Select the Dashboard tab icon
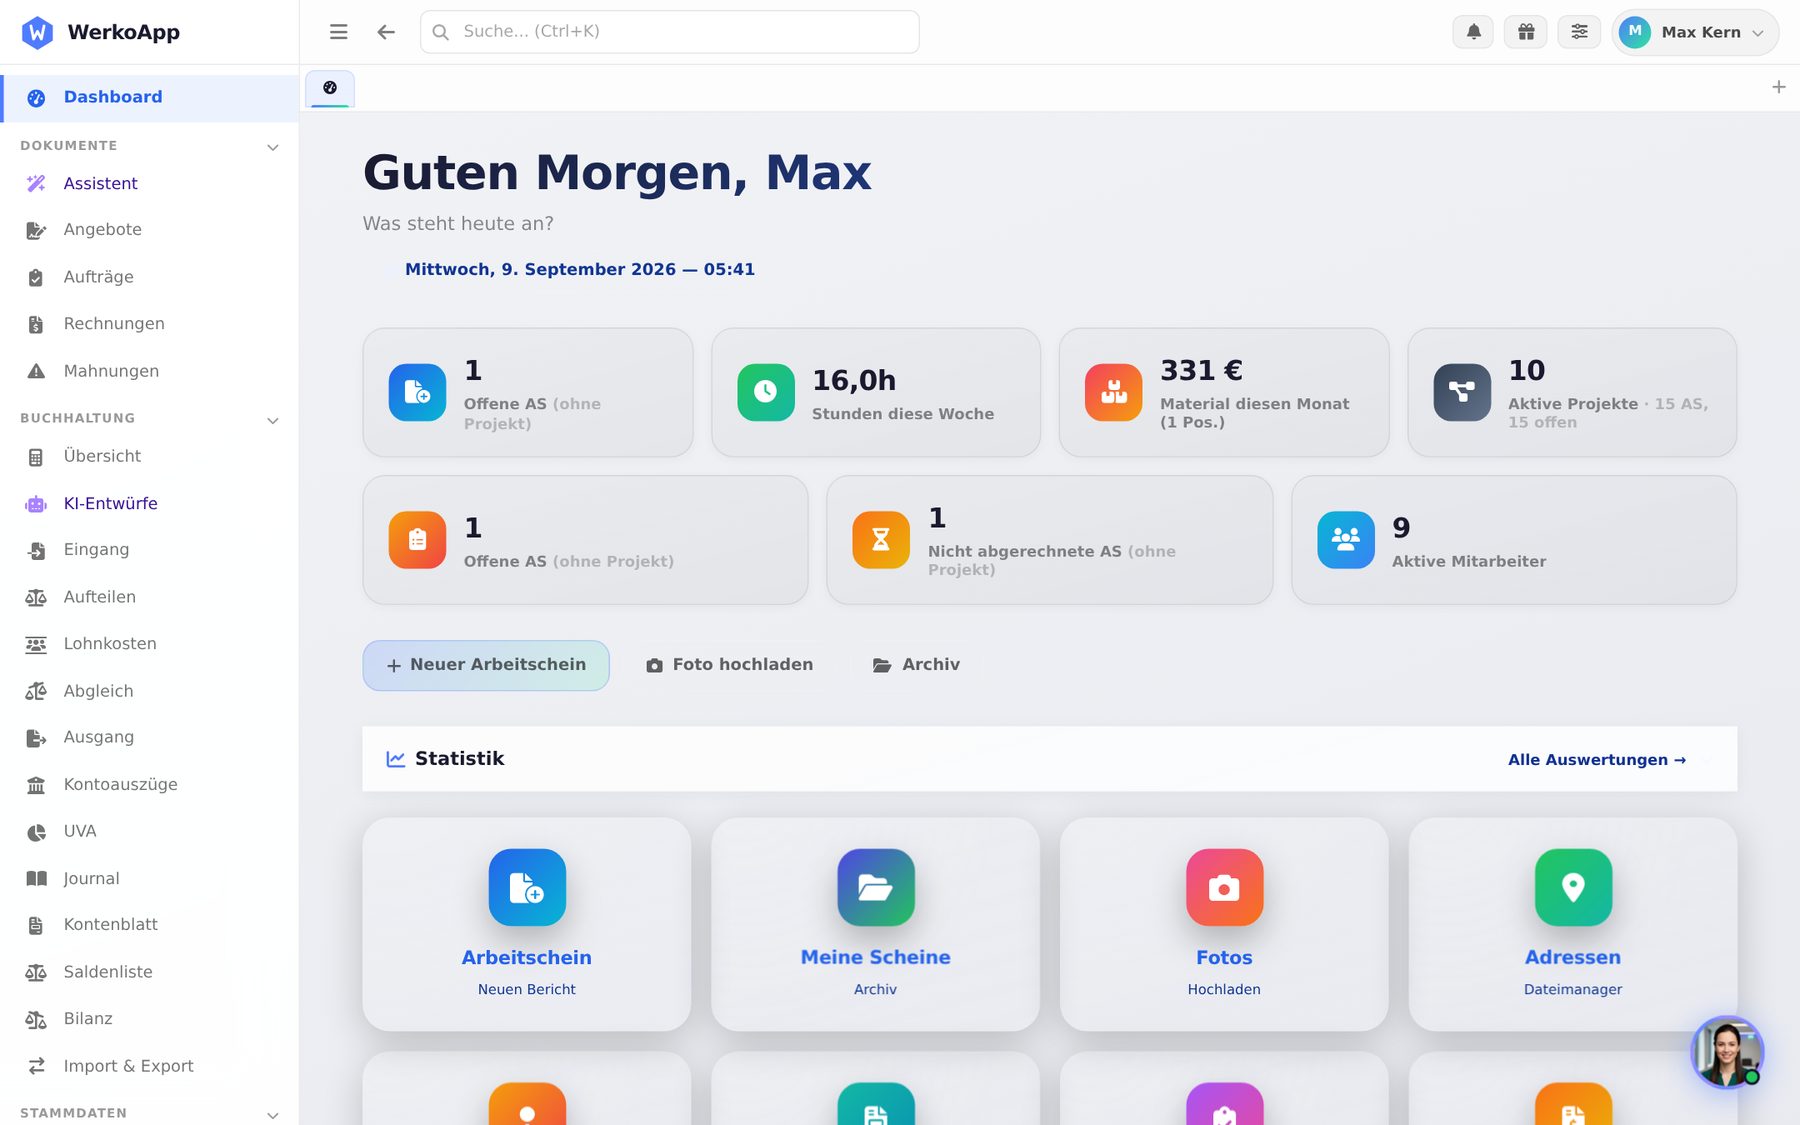 330,88
